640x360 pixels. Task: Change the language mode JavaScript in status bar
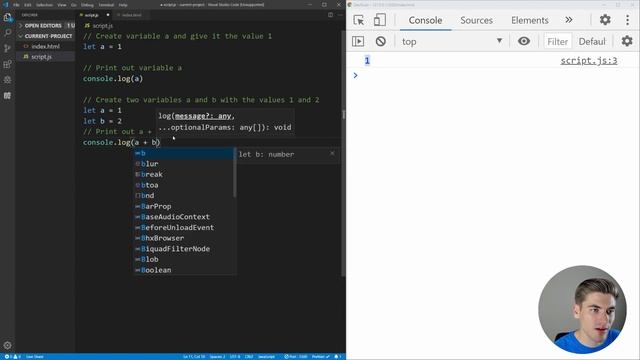click(266, 356)
